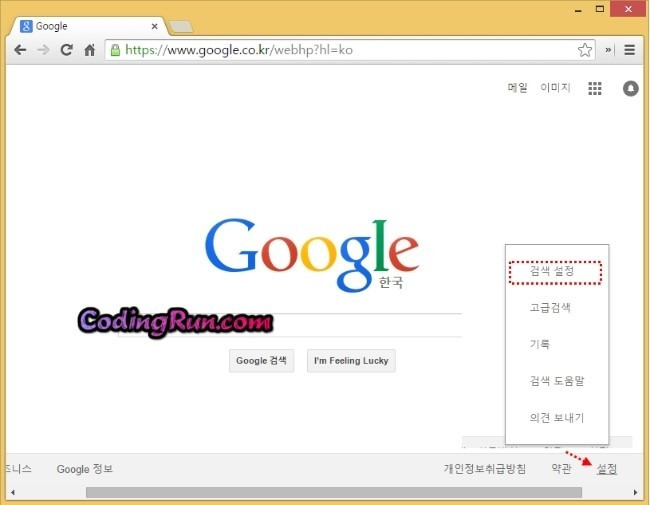The image size is (650, 505).
Task: Click the scrollbar left arrow
Action: [13, 493]
